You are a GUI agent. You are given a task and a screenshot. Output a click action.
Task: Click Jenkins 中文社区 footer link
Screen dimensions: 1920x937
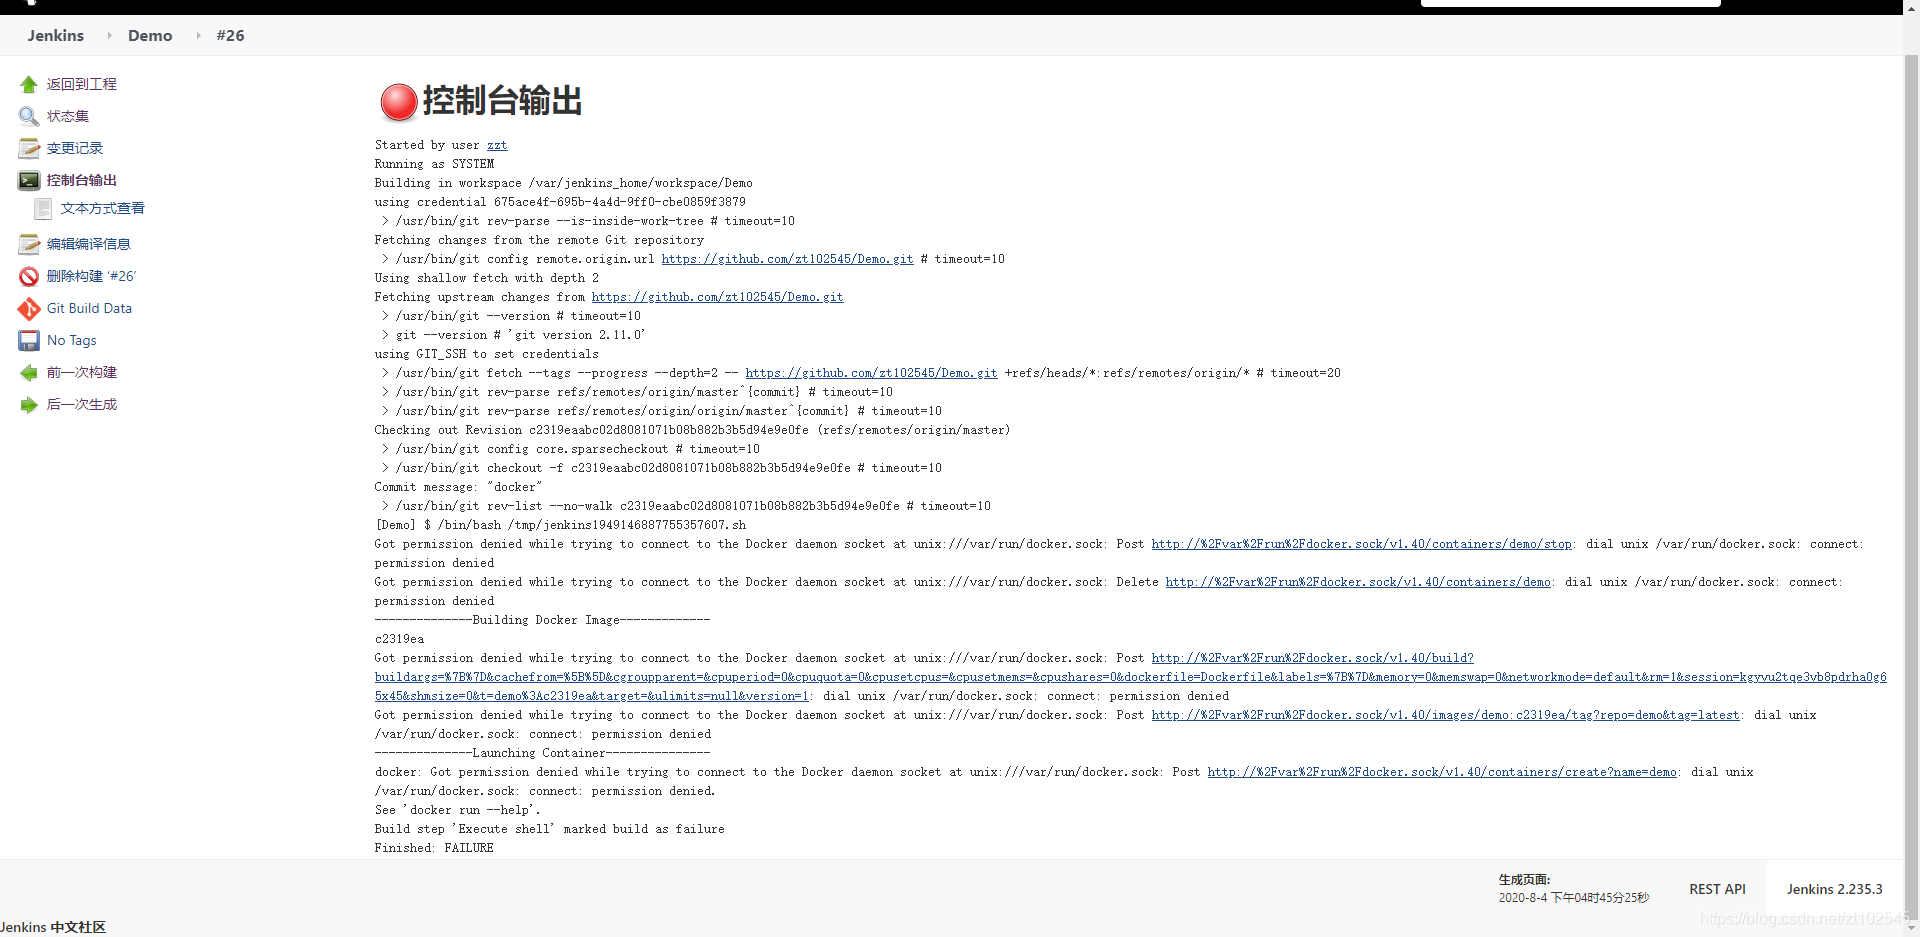53,927
